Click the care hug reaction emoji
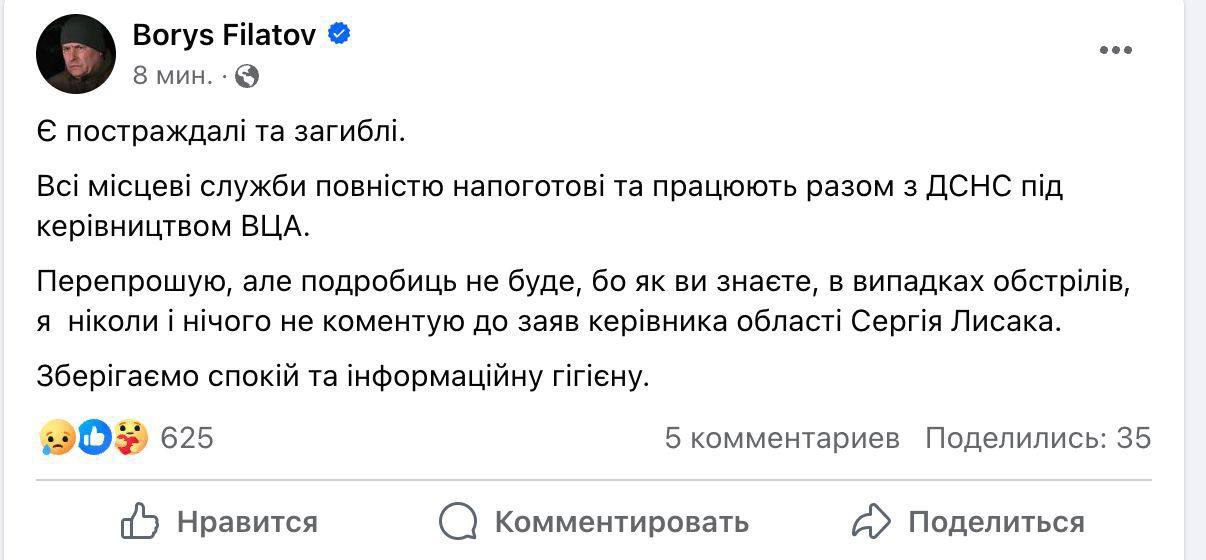This screenshot has height=560, width=1206. click(x=130, y=438)
